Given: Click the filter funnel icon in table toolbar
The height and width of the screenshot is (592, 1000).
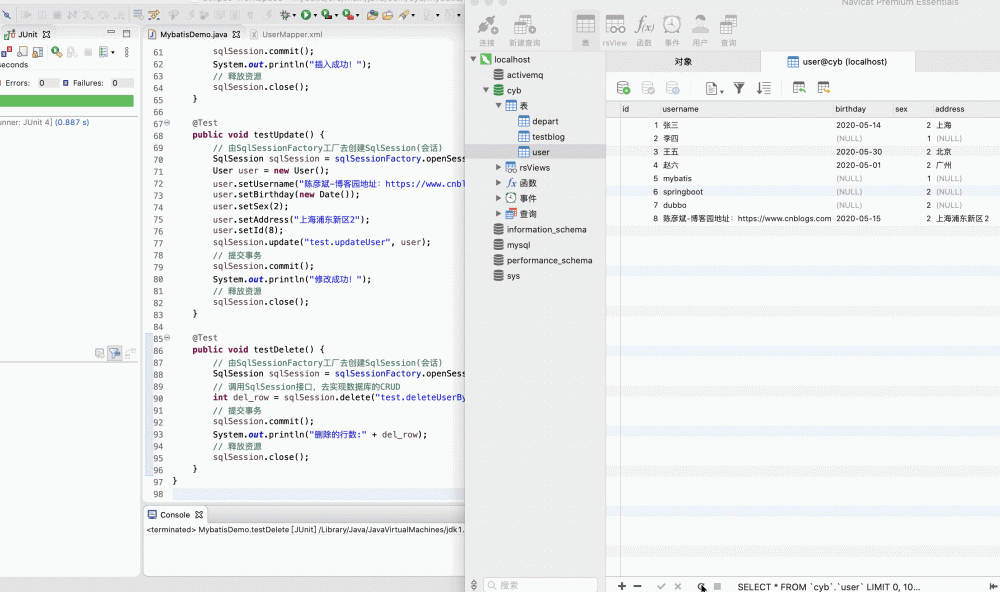Looking at the screenshot, I should (x=739, y=88).
